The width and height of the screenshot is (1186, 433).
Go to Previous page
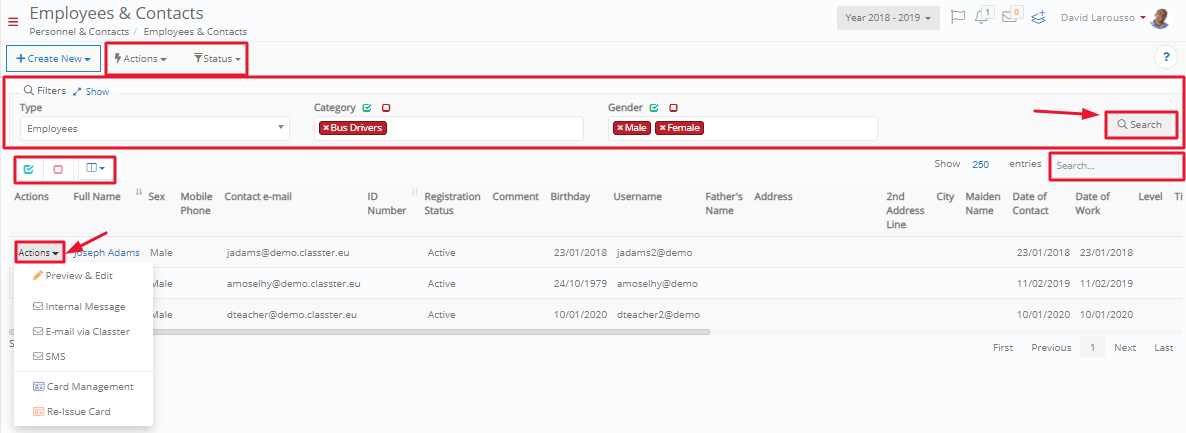1051,347
